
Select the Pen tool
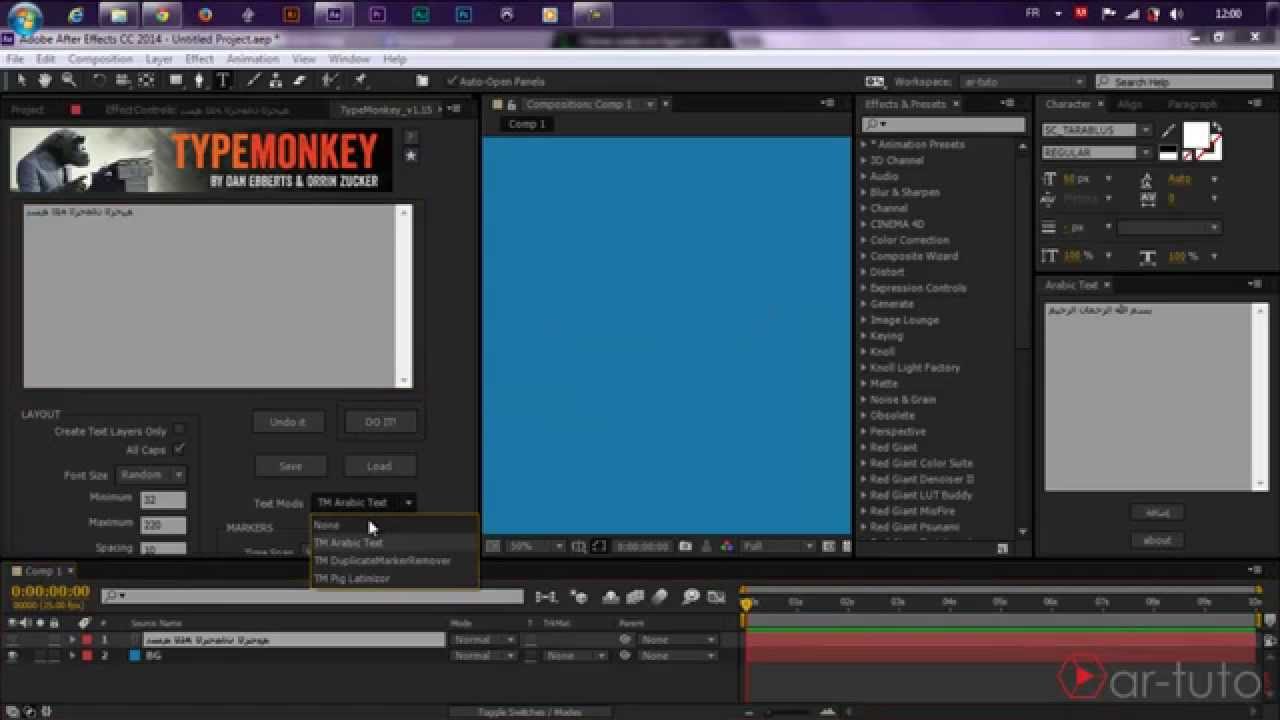[199, 81]
